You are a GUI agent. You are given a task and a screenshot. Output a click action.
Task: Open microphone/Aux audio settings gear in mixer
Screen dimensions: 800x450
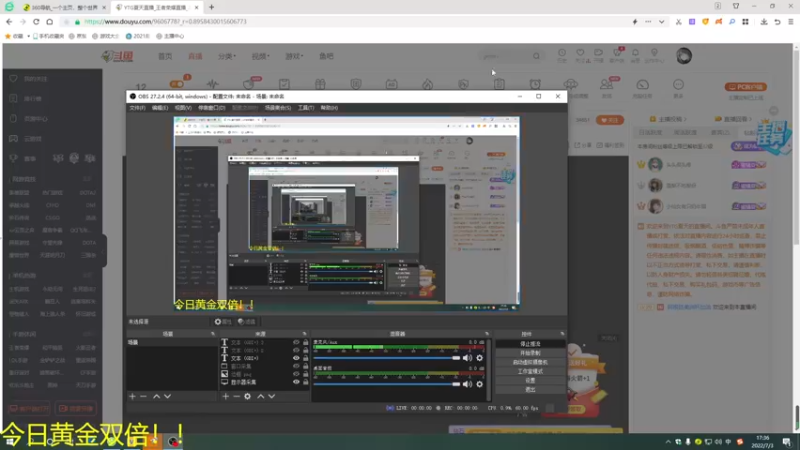click(480, 358)
